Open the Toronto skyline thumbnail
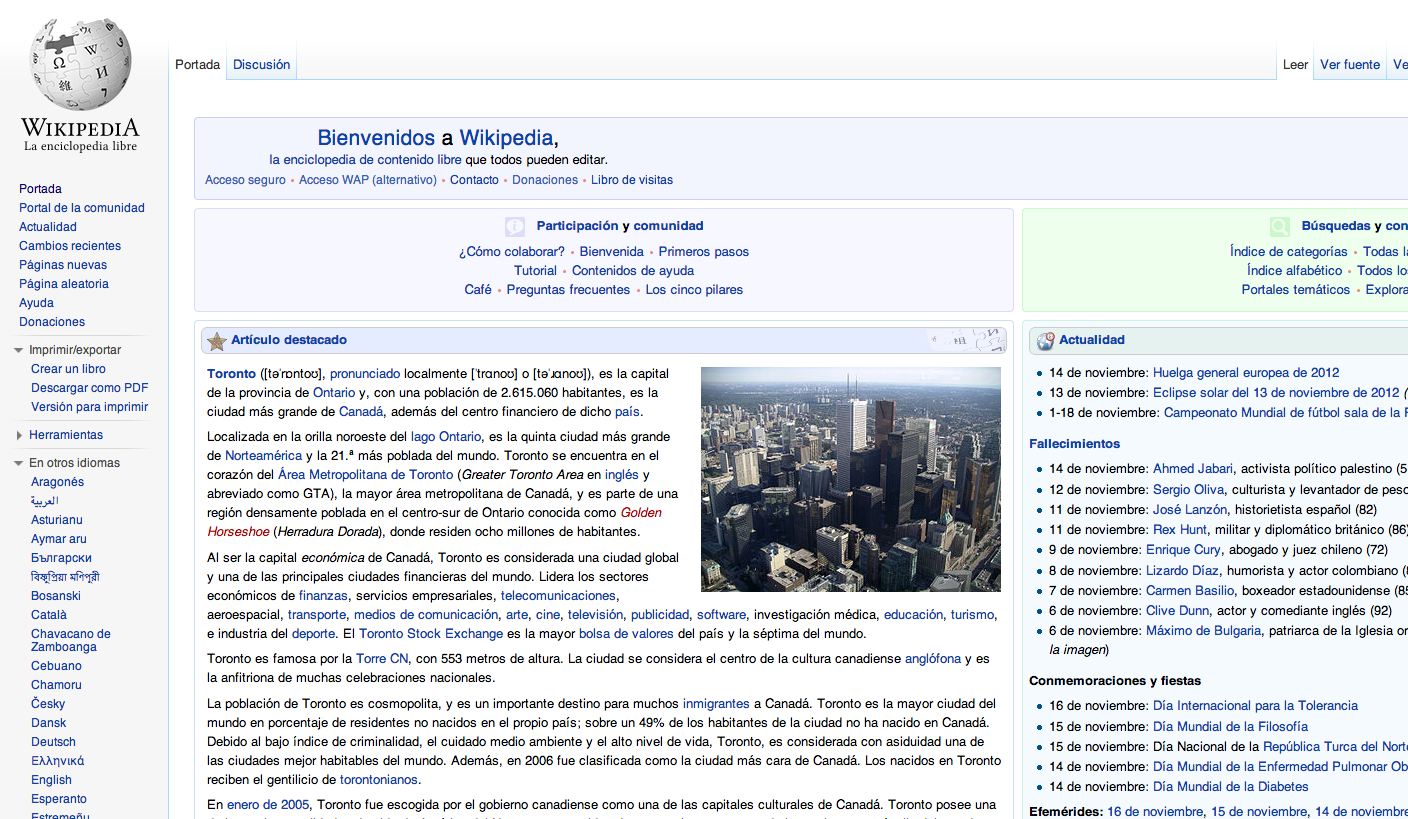The height and width of the screenshot is (819, 1408). [x=851, y=479]
